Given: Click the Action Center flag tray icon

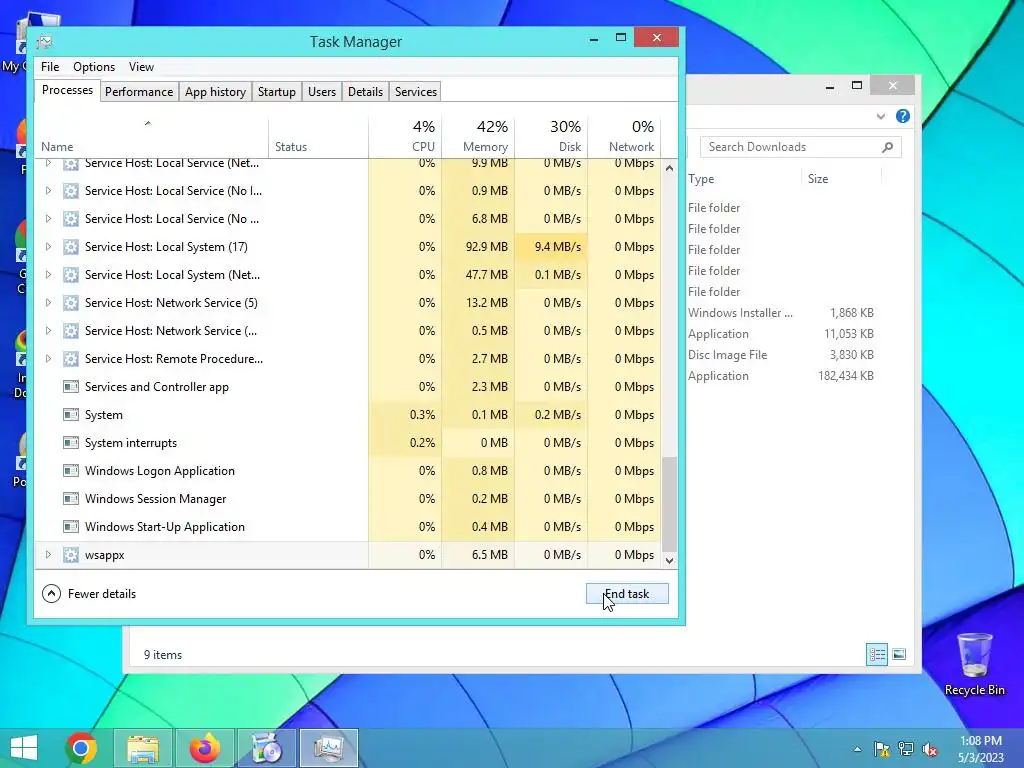Looking at the screenshot, I should coord(882,749).
